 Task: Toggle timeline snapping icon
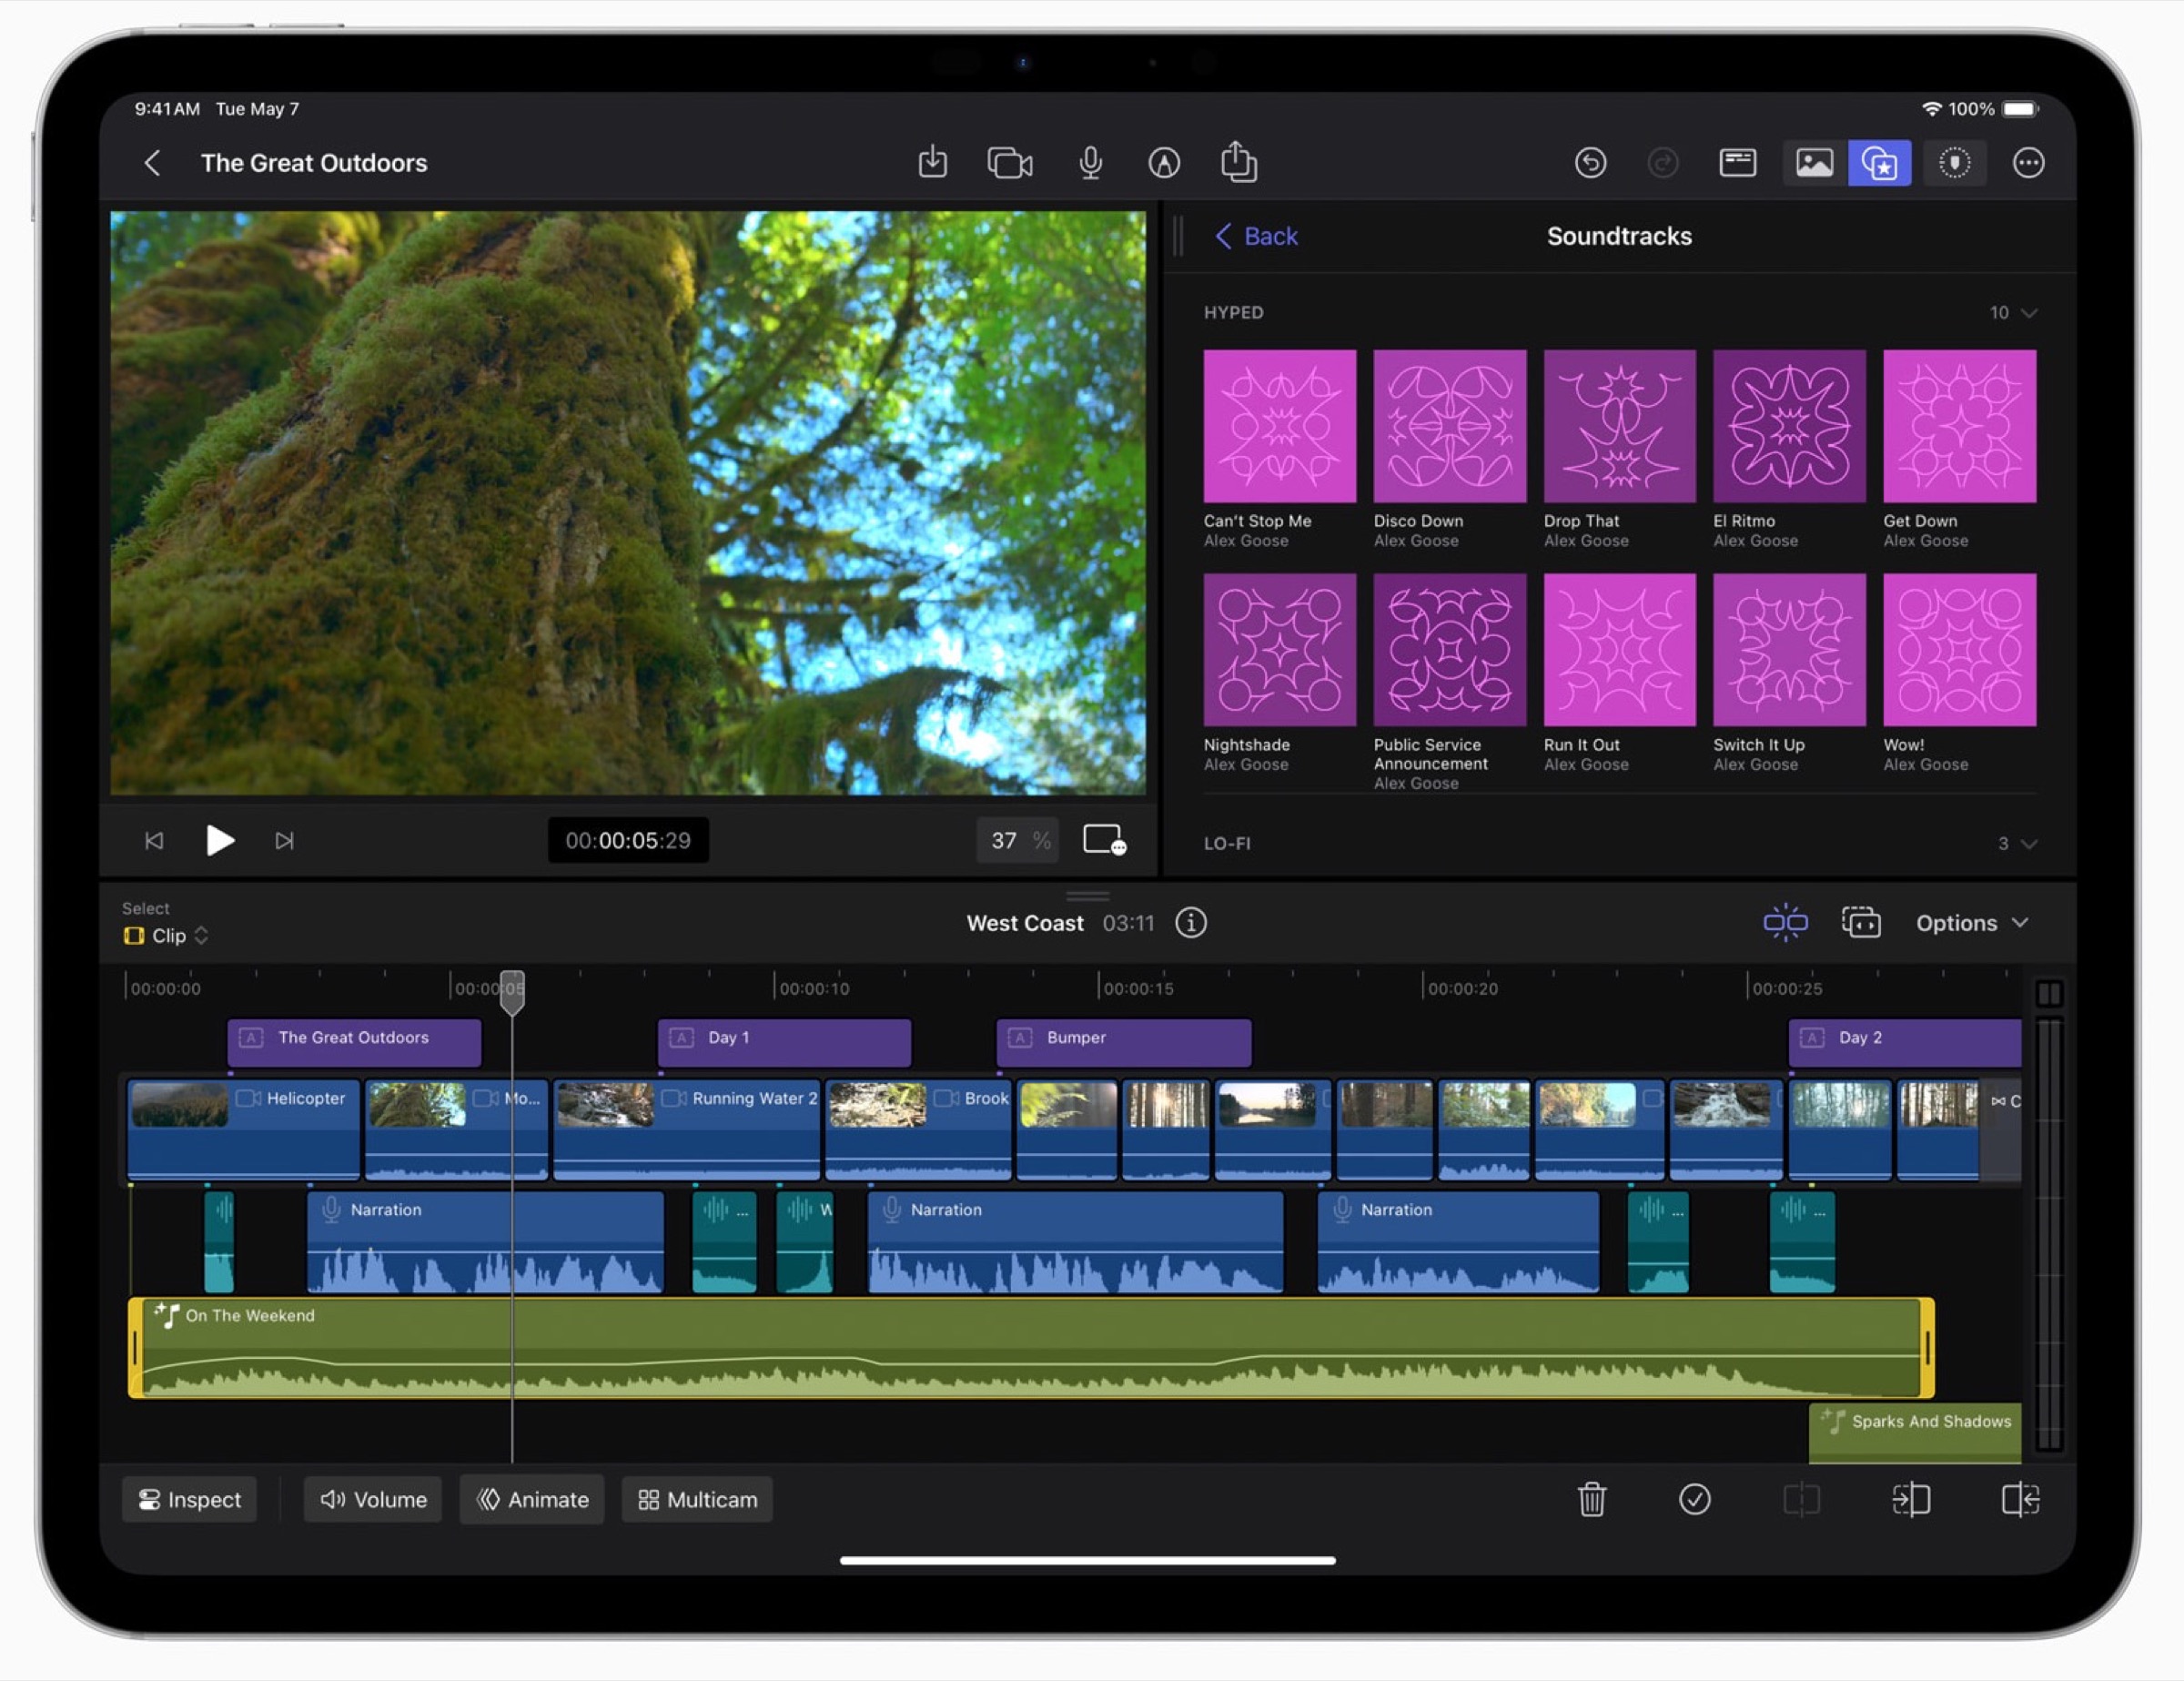coord(1785,923)
